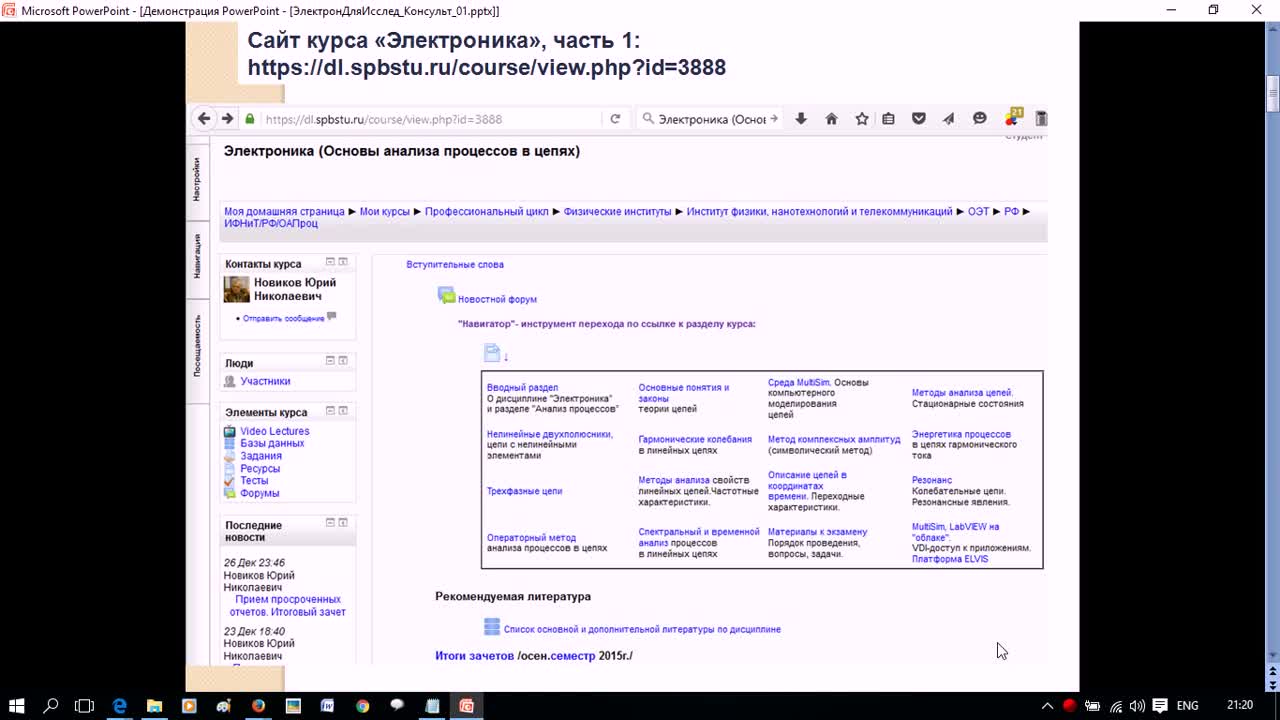Open 'Вступительные слова' section link
The height and width of the screenshot is (720, 1280).
point(455,265)
